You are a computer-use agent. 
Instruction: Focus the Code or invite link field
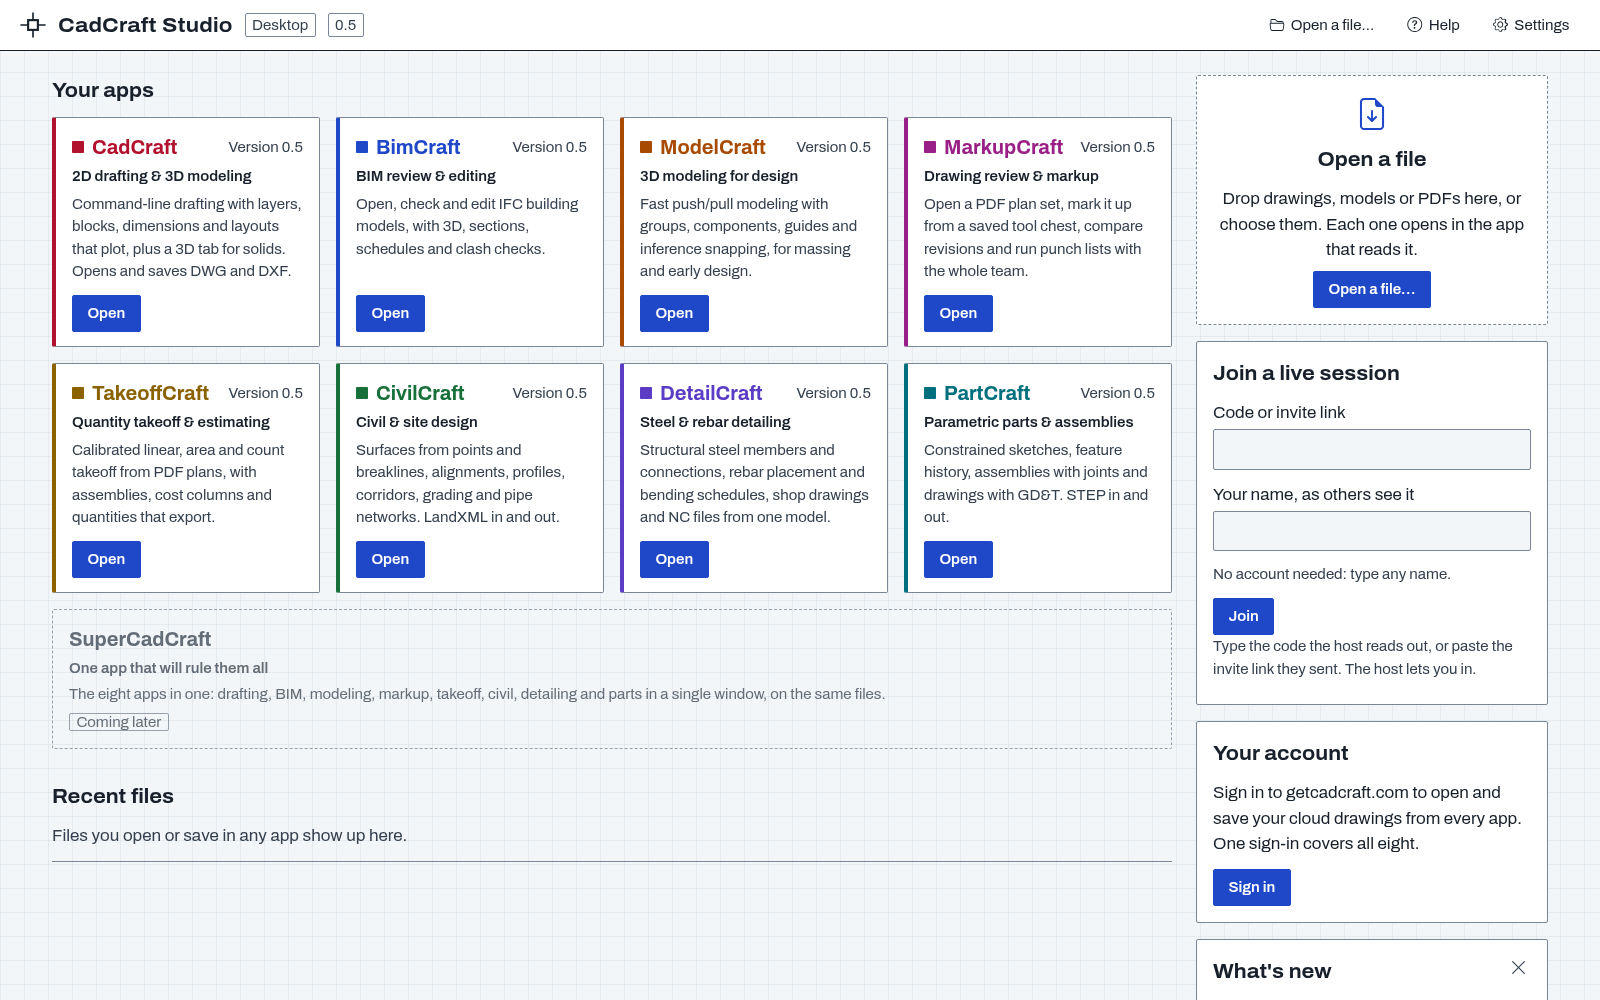tap(1372, 449)
